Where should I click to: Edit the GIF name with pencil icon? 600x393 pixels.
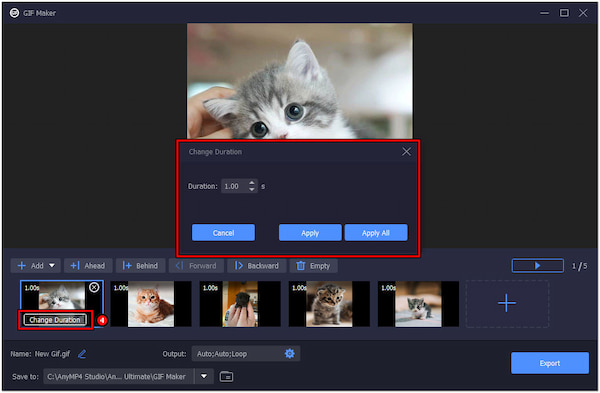pyautogui.click(x=82, y=354)
